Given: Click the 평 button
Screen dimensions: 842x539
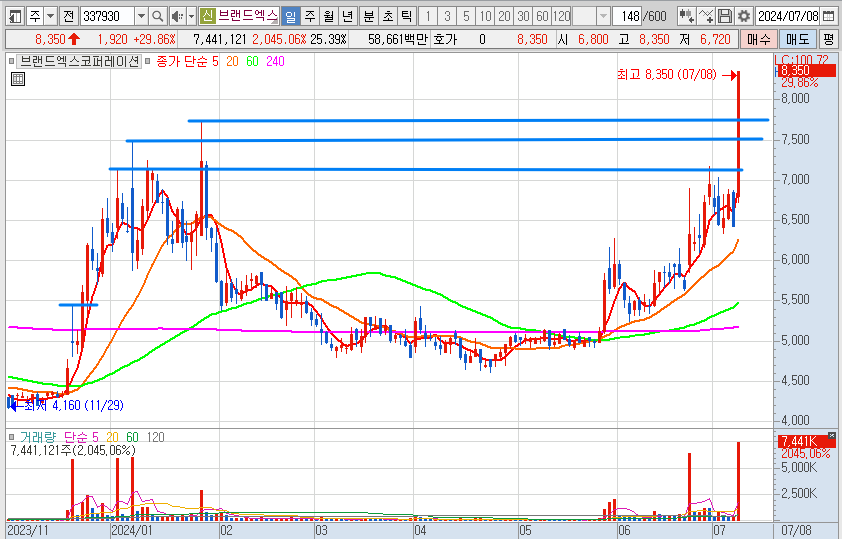Looking at the screenshot, I should pos(829,39).
